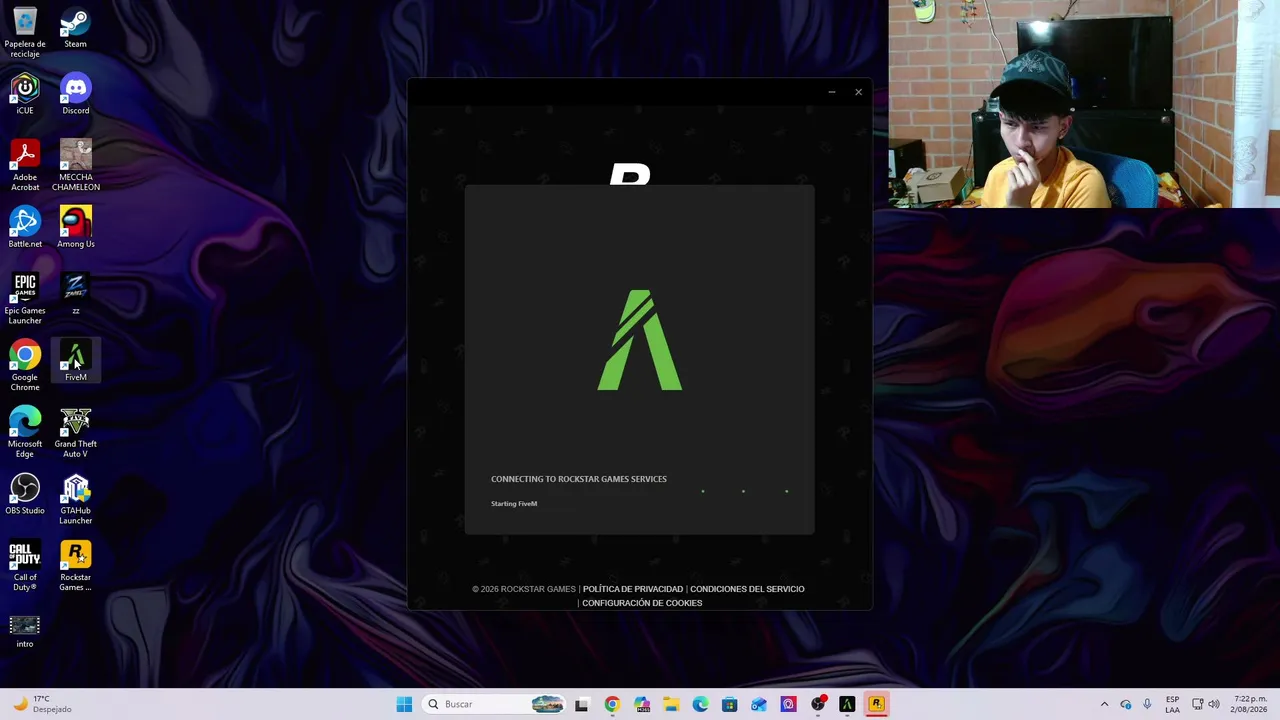Select the GTAHub Launcher desktop icon

pos(75,500)
